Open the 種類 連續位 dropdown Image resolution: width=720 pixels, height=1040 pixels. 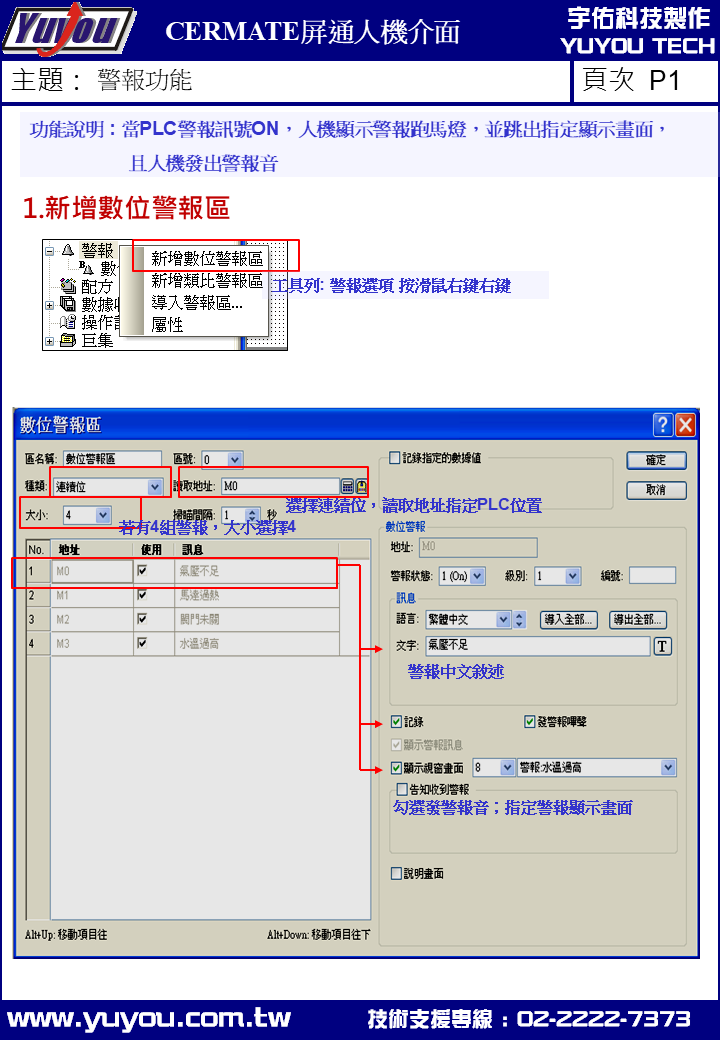154,487
